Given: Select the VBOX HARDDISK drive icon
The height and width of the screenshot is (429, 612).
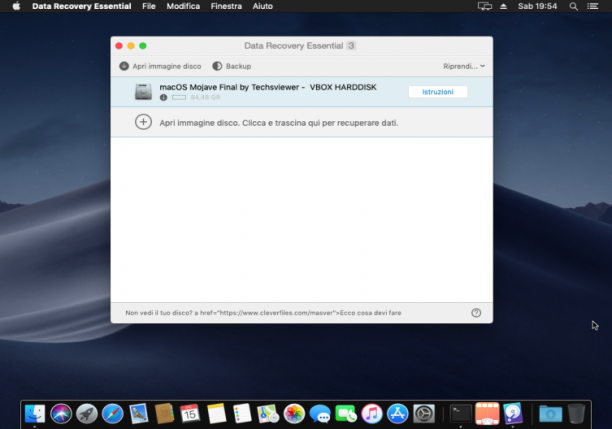Looking at the screenshot, I should pos(143,92).
